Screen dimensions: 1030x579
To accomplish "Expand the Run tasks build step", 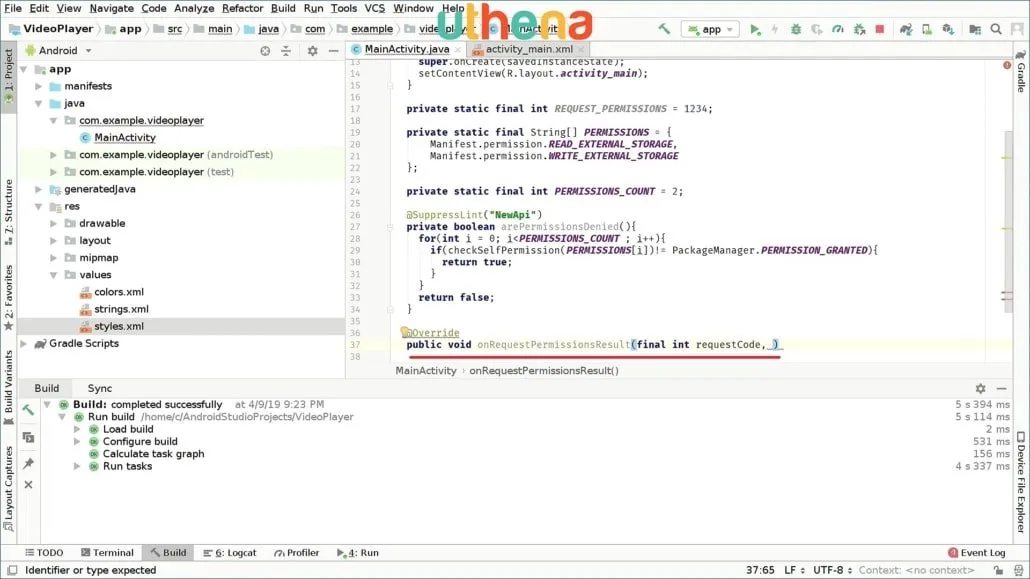I will click(x=78, y=467).
